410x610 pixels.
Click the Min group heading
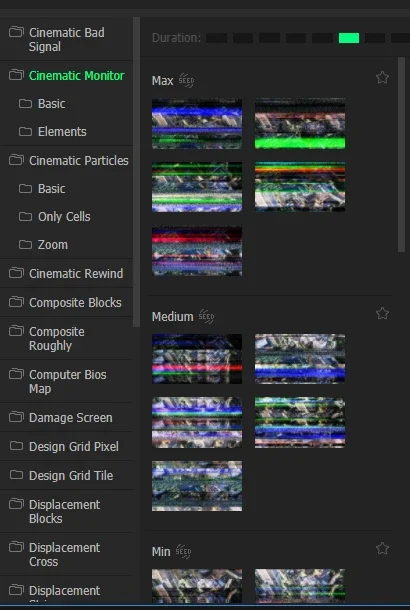click(161, 551)
